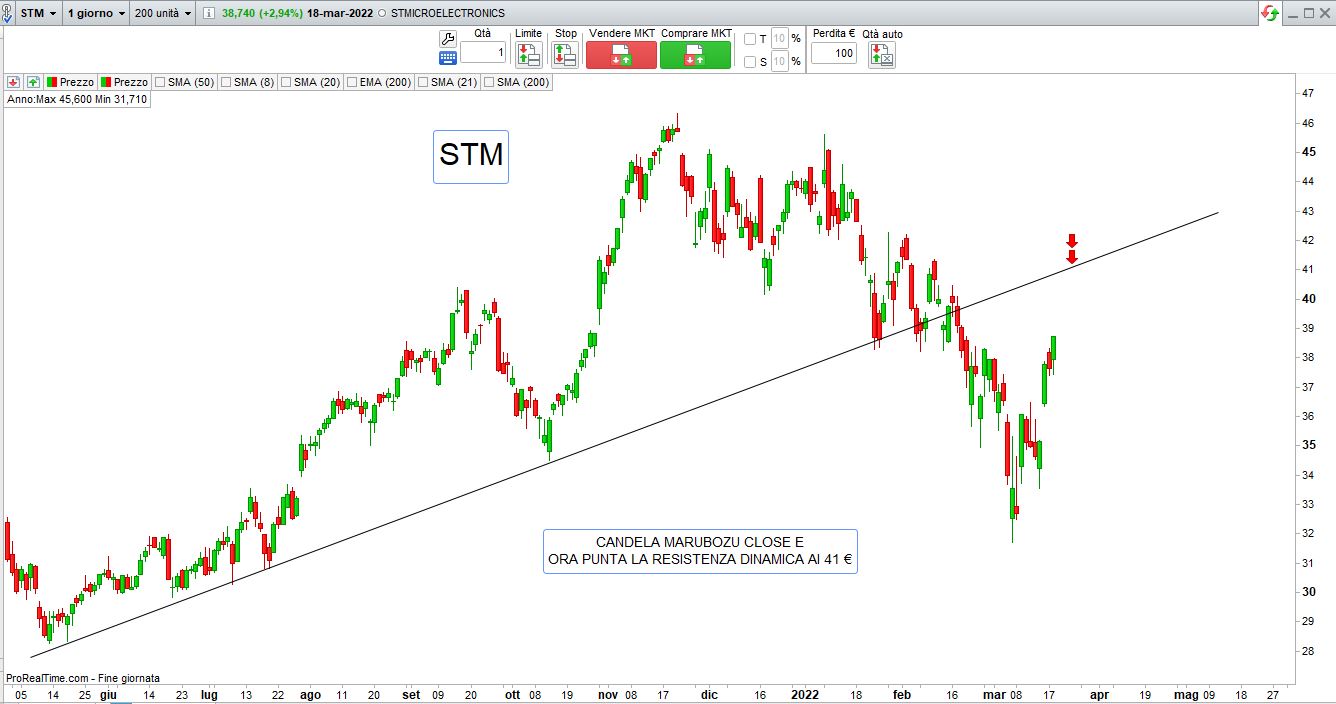Click the S percent value field

[x=780, y=62]
